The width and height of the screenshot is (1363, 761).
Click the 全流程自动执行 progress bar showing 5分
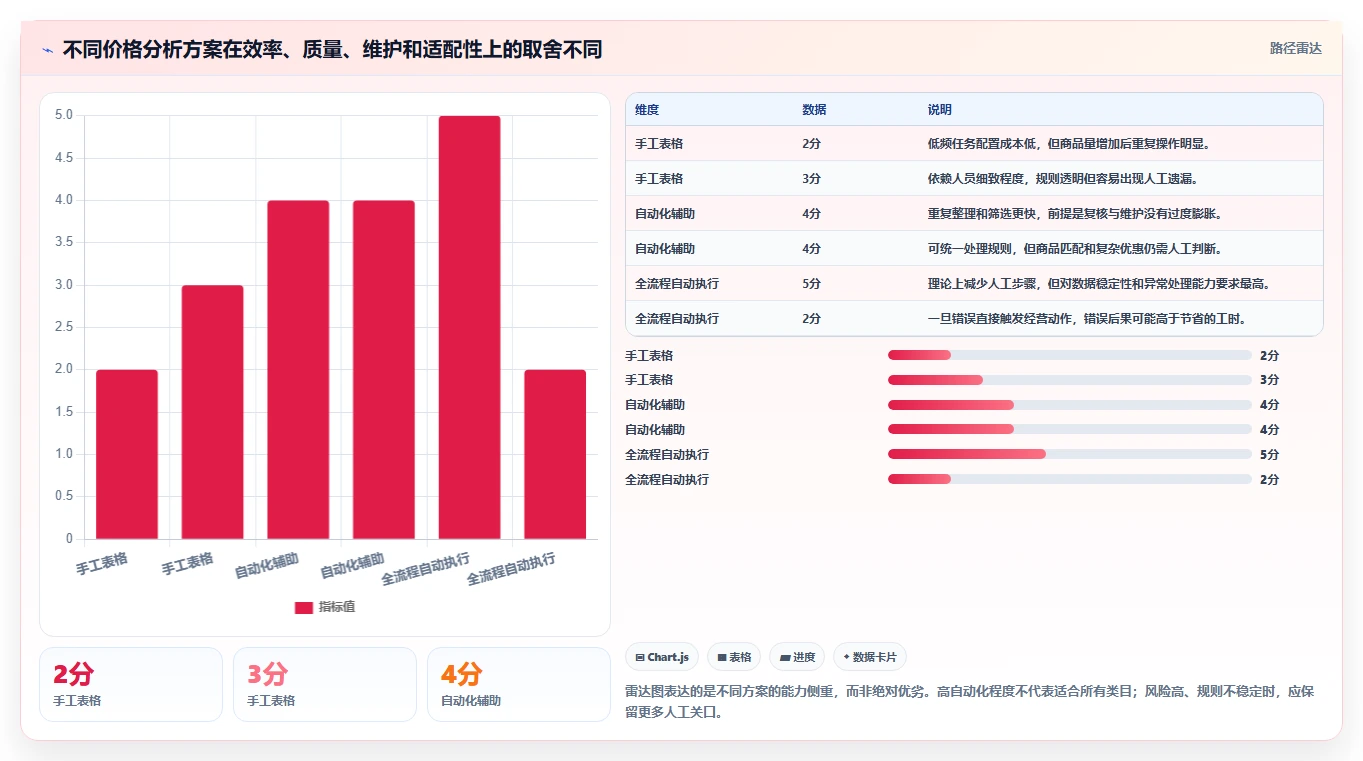(x=1070, y=454)
